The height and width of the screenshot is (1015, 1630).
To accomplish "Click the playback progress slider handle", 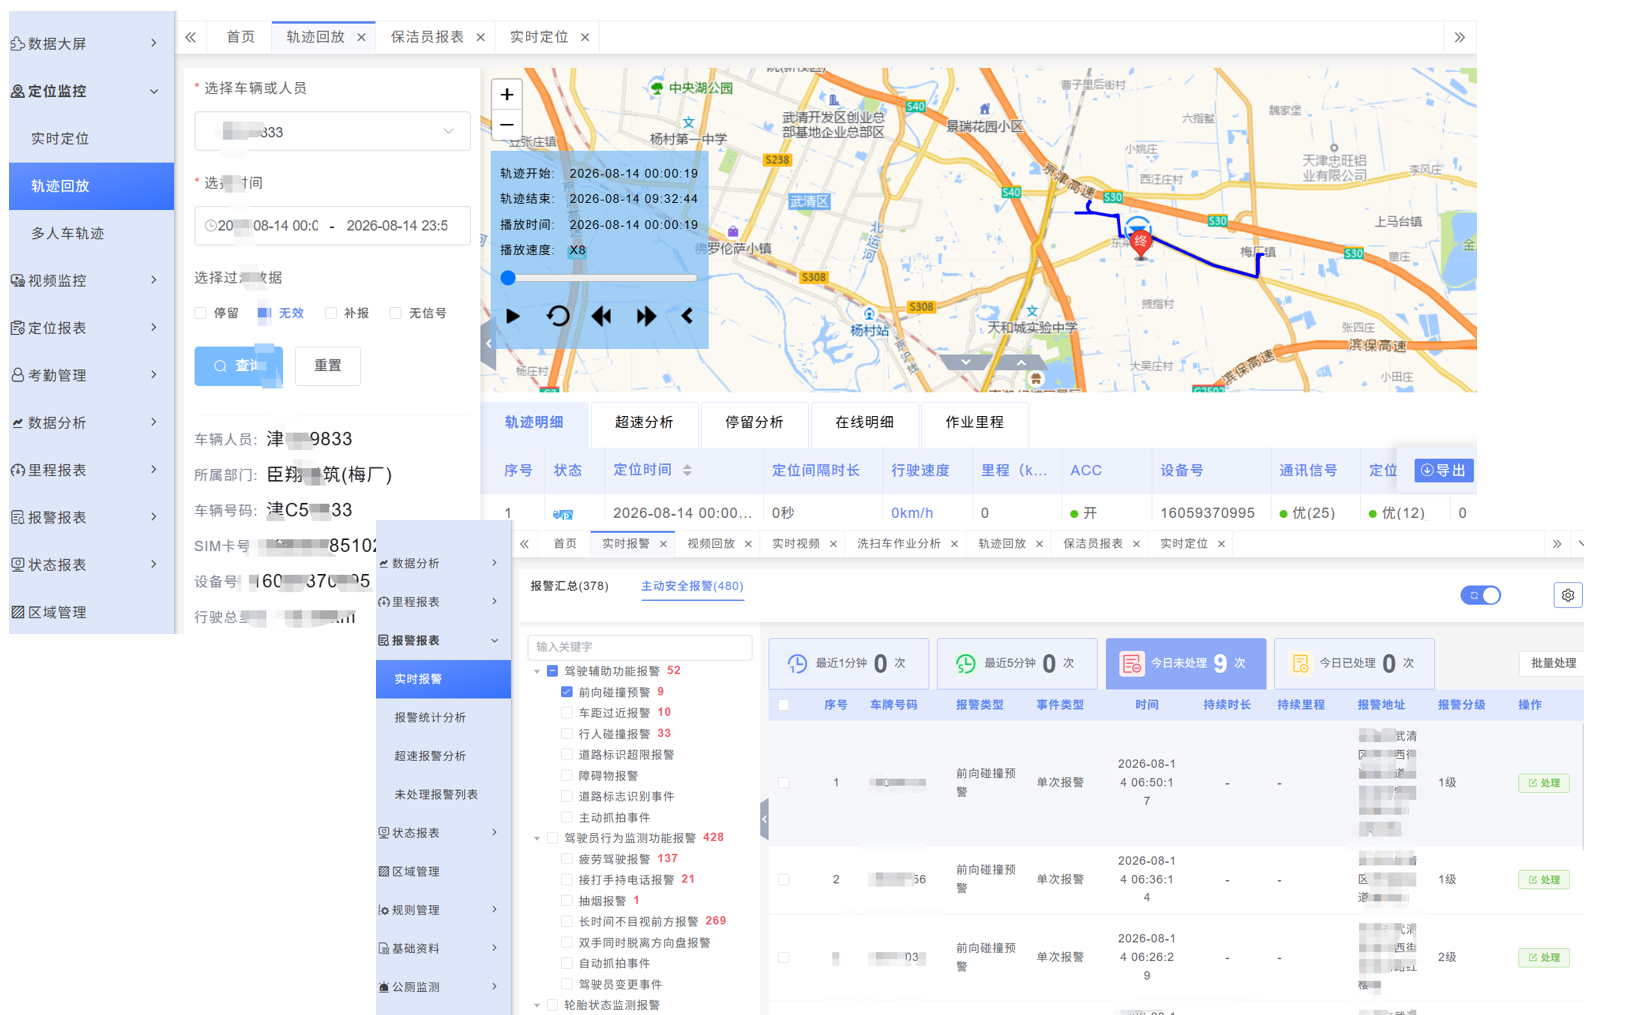I will [x=508, y=278].
